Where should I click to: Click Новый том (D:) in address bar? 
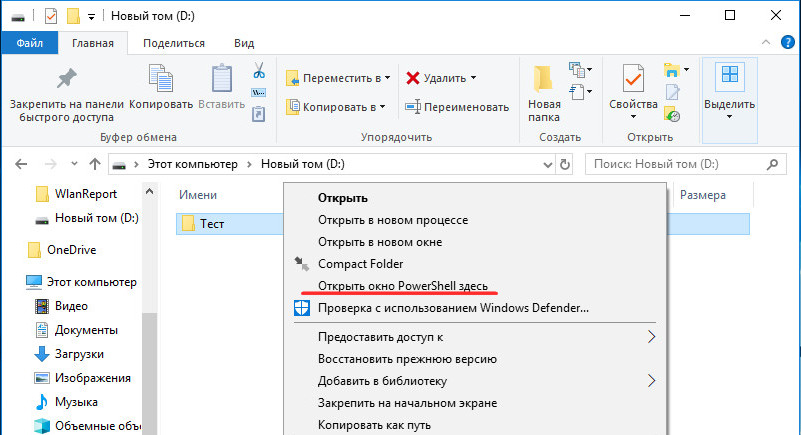302,164
